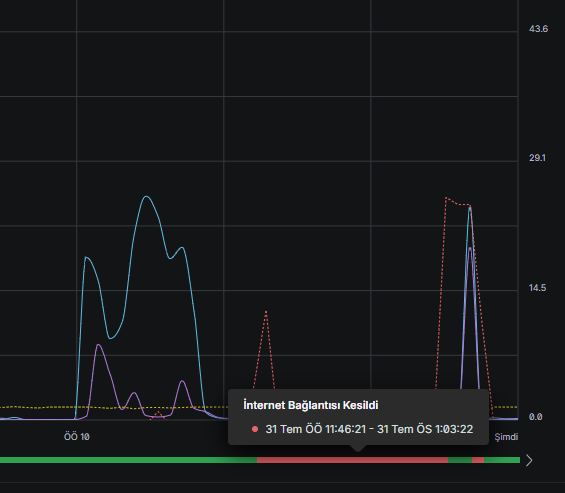Click the tallest blue curve peak on the chart
The image size is (565, 493).
tap(146, 197)
